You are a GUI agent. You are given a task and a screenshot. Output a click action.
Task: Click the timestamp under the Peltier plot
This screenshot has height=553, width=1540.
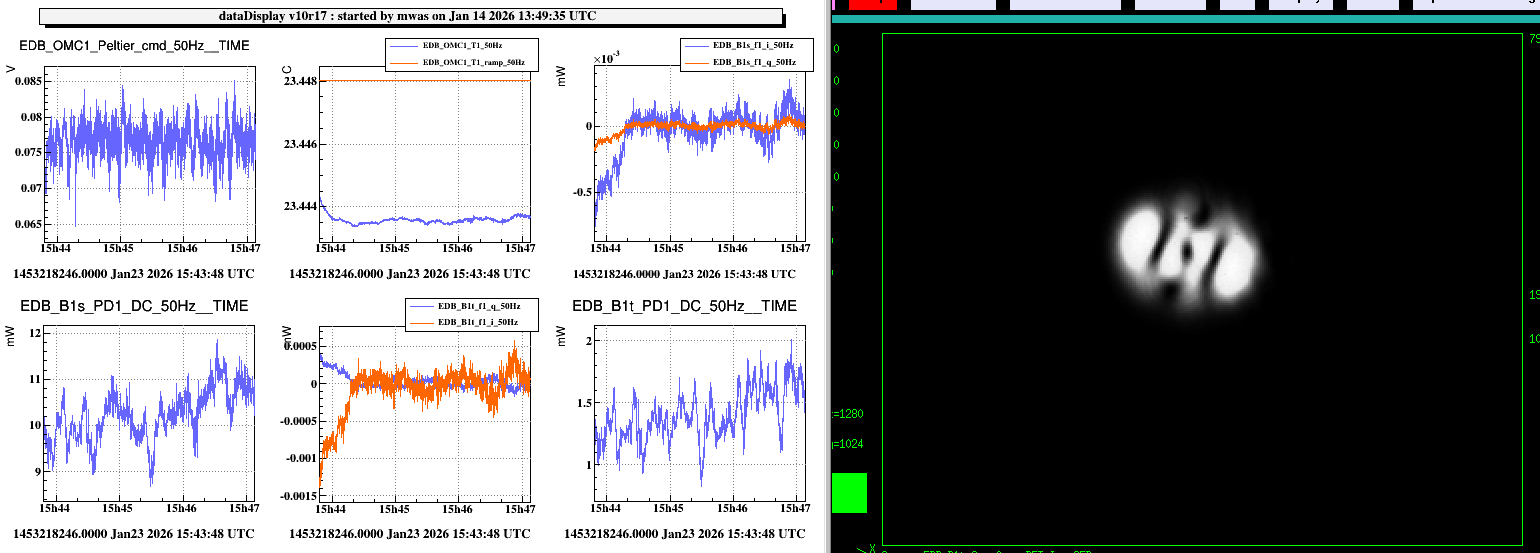(x=134, y=273)
